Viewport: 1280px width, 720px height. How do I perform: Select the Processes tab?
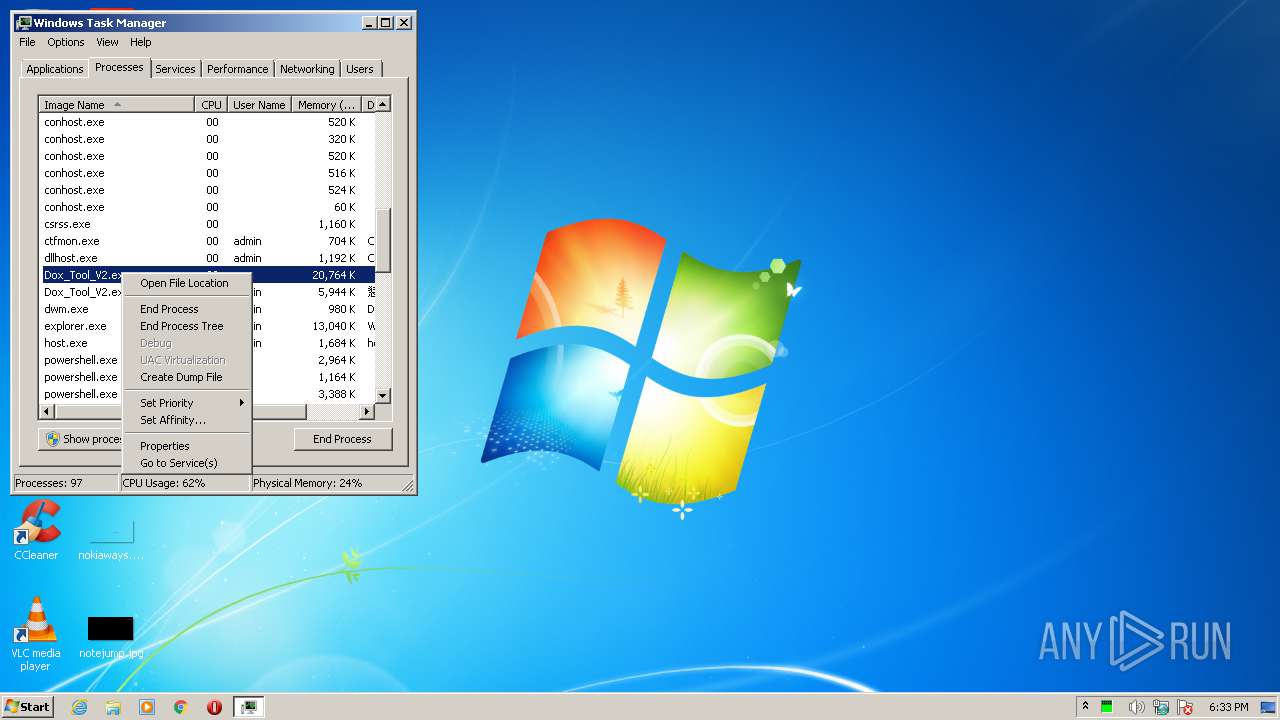pyautogui.click(x=119, y=67)
